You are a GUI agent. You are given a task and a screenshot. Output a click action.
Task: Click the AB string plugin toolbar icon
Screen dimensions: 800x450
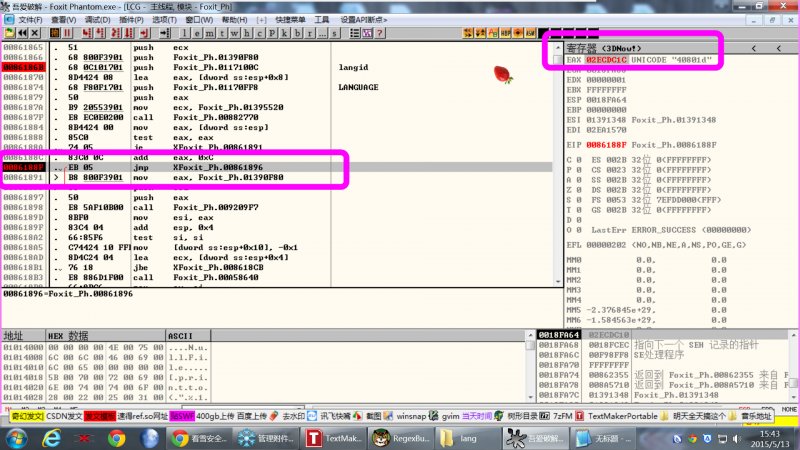coord(493,33)
